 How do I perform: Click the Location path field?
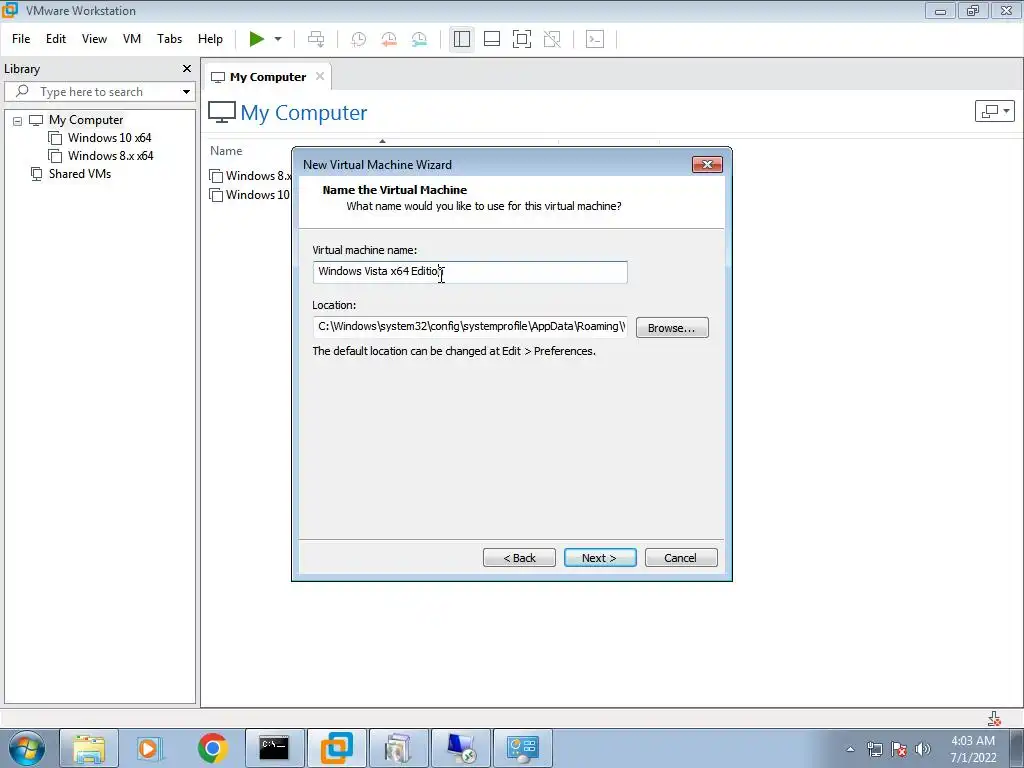click(x=470, y=327)
